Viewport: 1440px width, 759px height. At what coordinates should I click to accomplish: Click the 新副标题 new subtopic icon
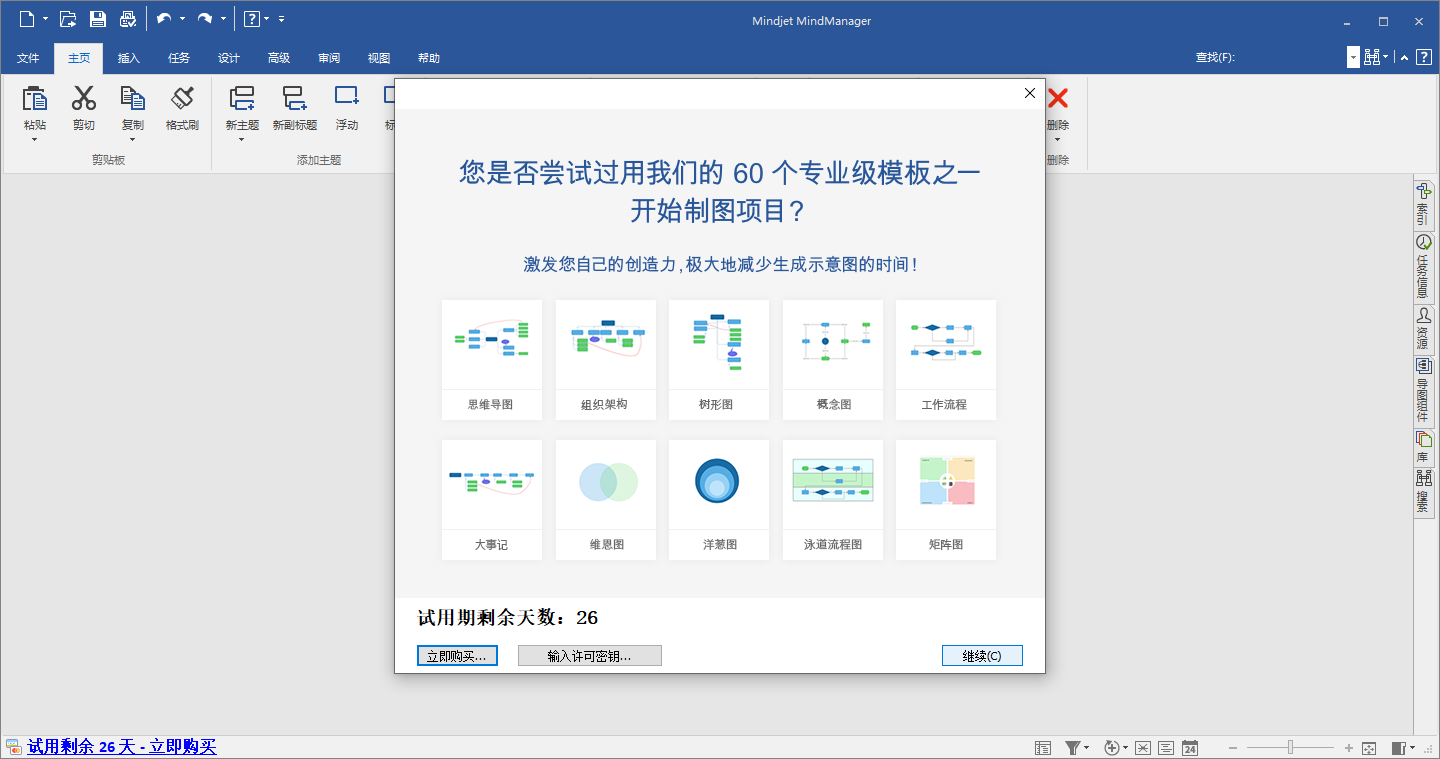pos(295,98)
